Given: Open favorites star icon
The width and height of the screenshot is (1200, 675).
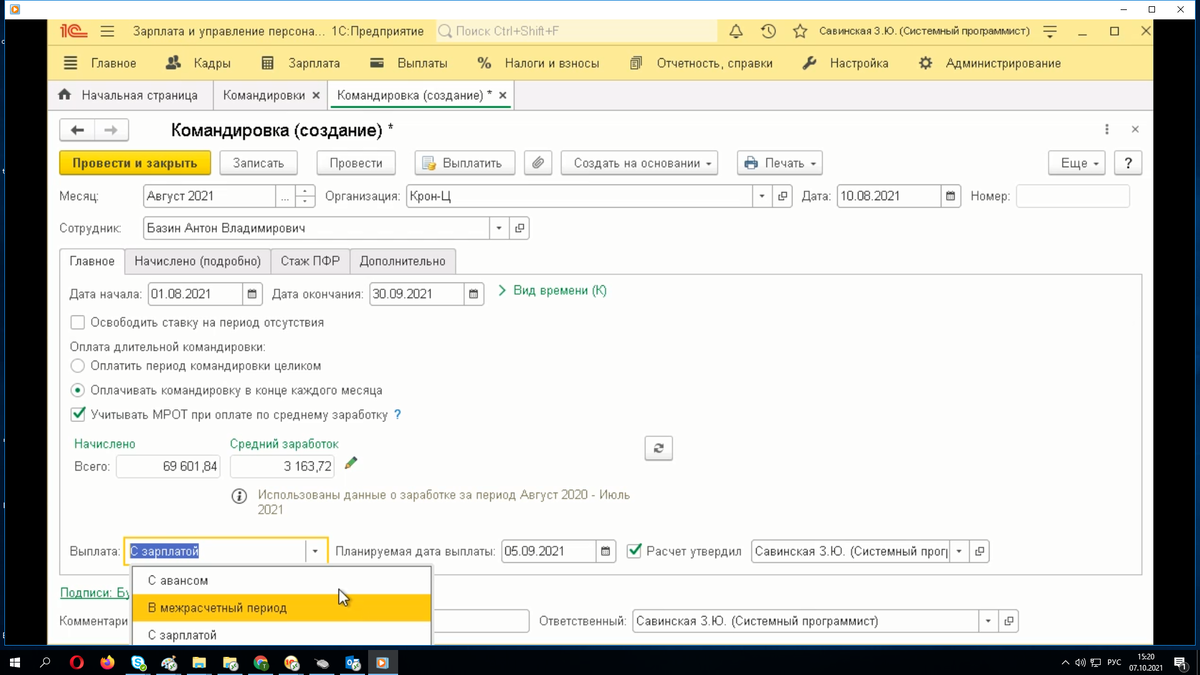Looking at the screenshot, I should pos(800,31).
